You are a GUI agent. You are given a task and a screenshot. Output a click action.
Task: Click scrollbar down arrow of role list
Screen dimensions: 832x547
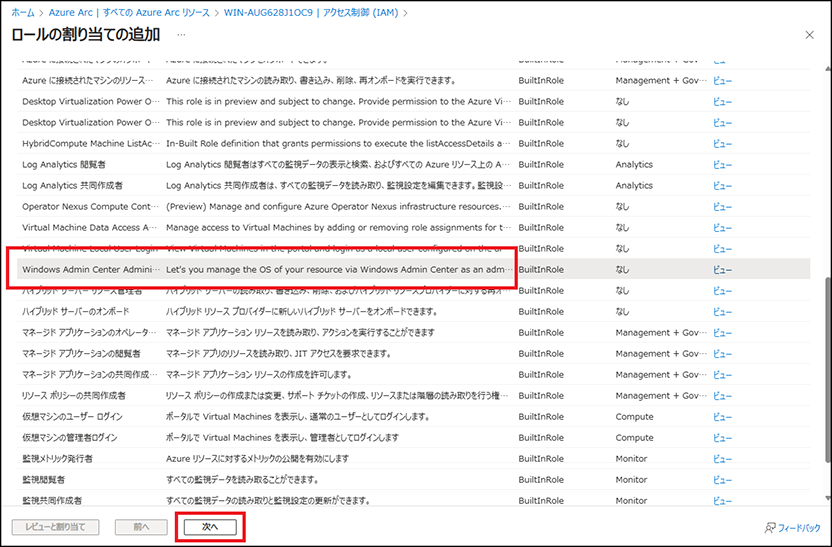pyautogui.click(x=828, y=498)
